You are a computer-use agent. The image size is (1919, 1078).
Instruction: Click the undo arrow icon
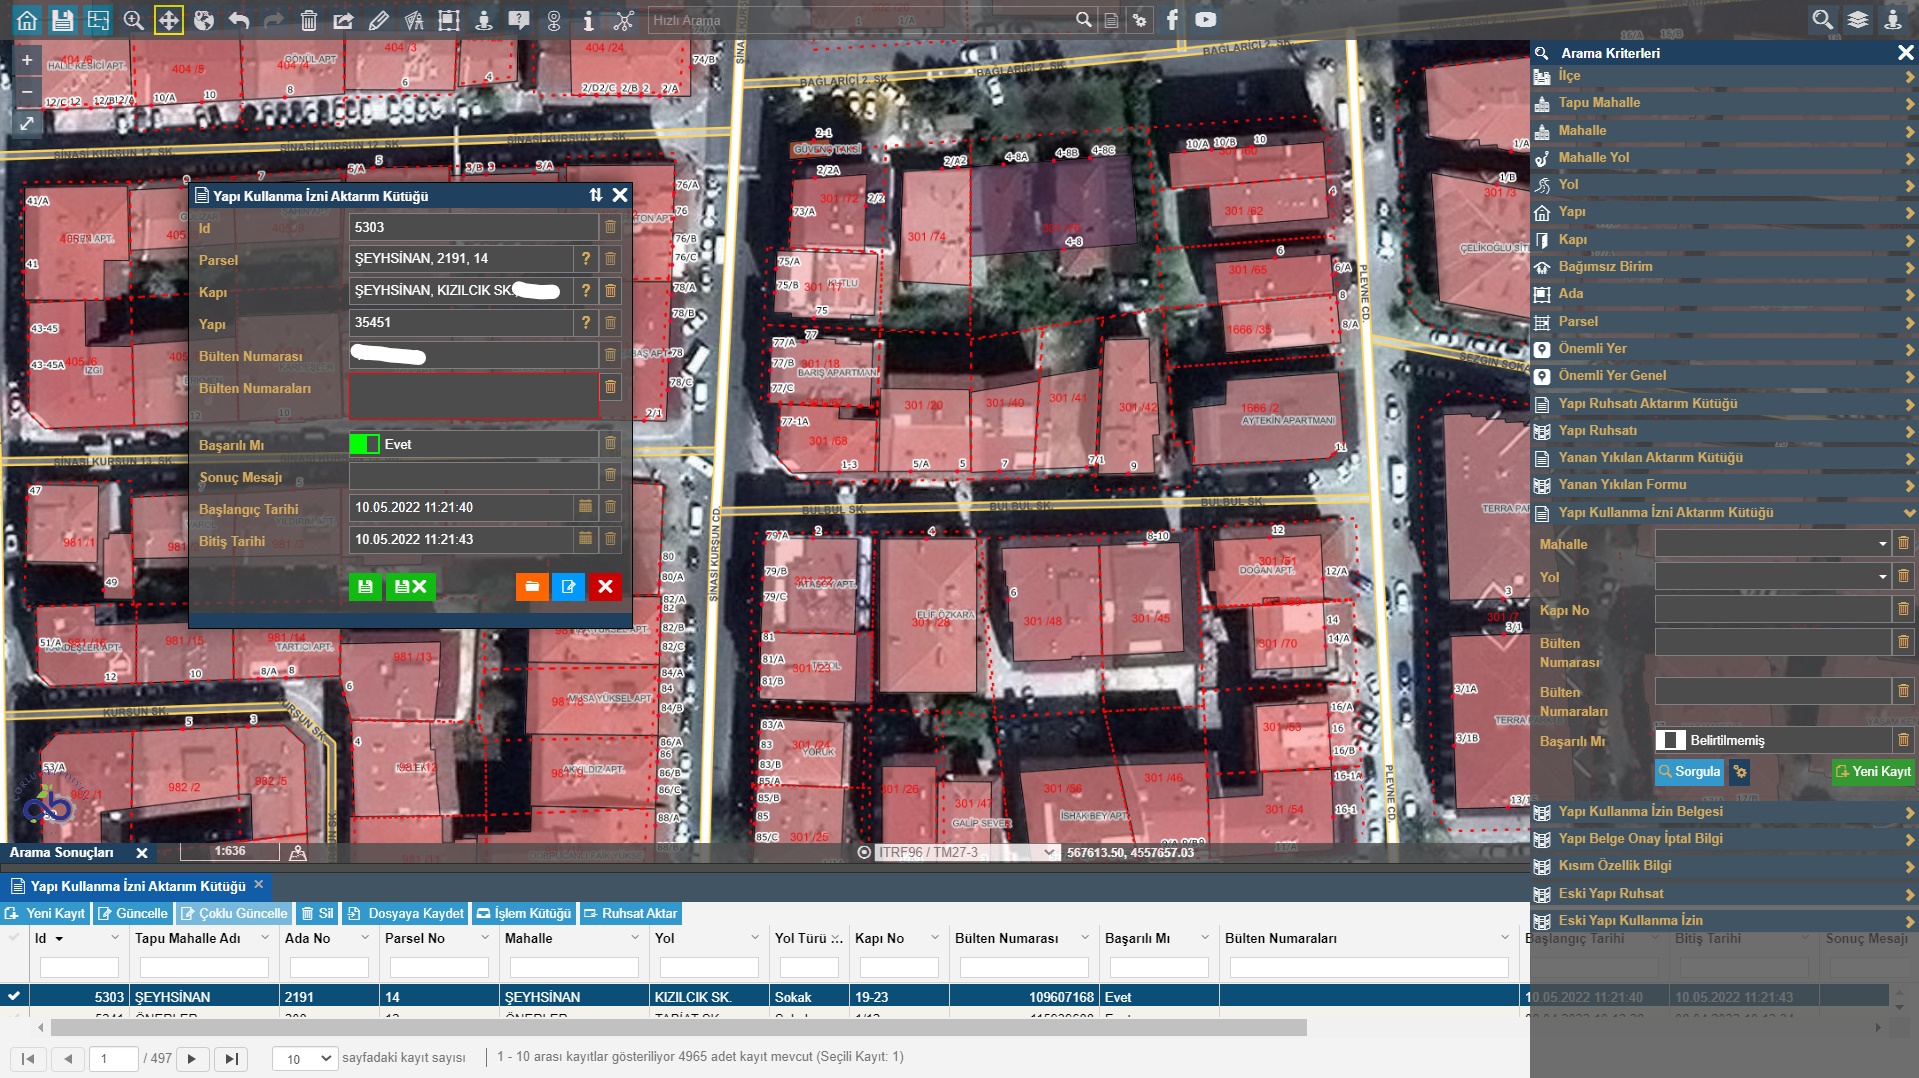coord(238,20)
